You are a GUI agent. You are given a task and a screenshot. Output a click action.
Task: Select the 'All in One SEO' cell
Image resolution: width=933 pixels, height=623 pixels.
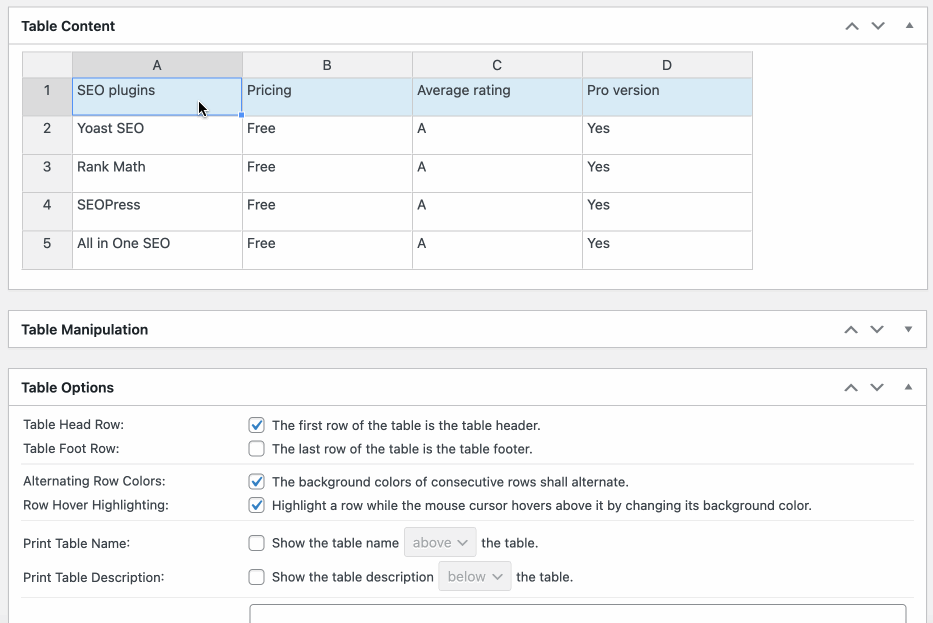click(157, 250)
